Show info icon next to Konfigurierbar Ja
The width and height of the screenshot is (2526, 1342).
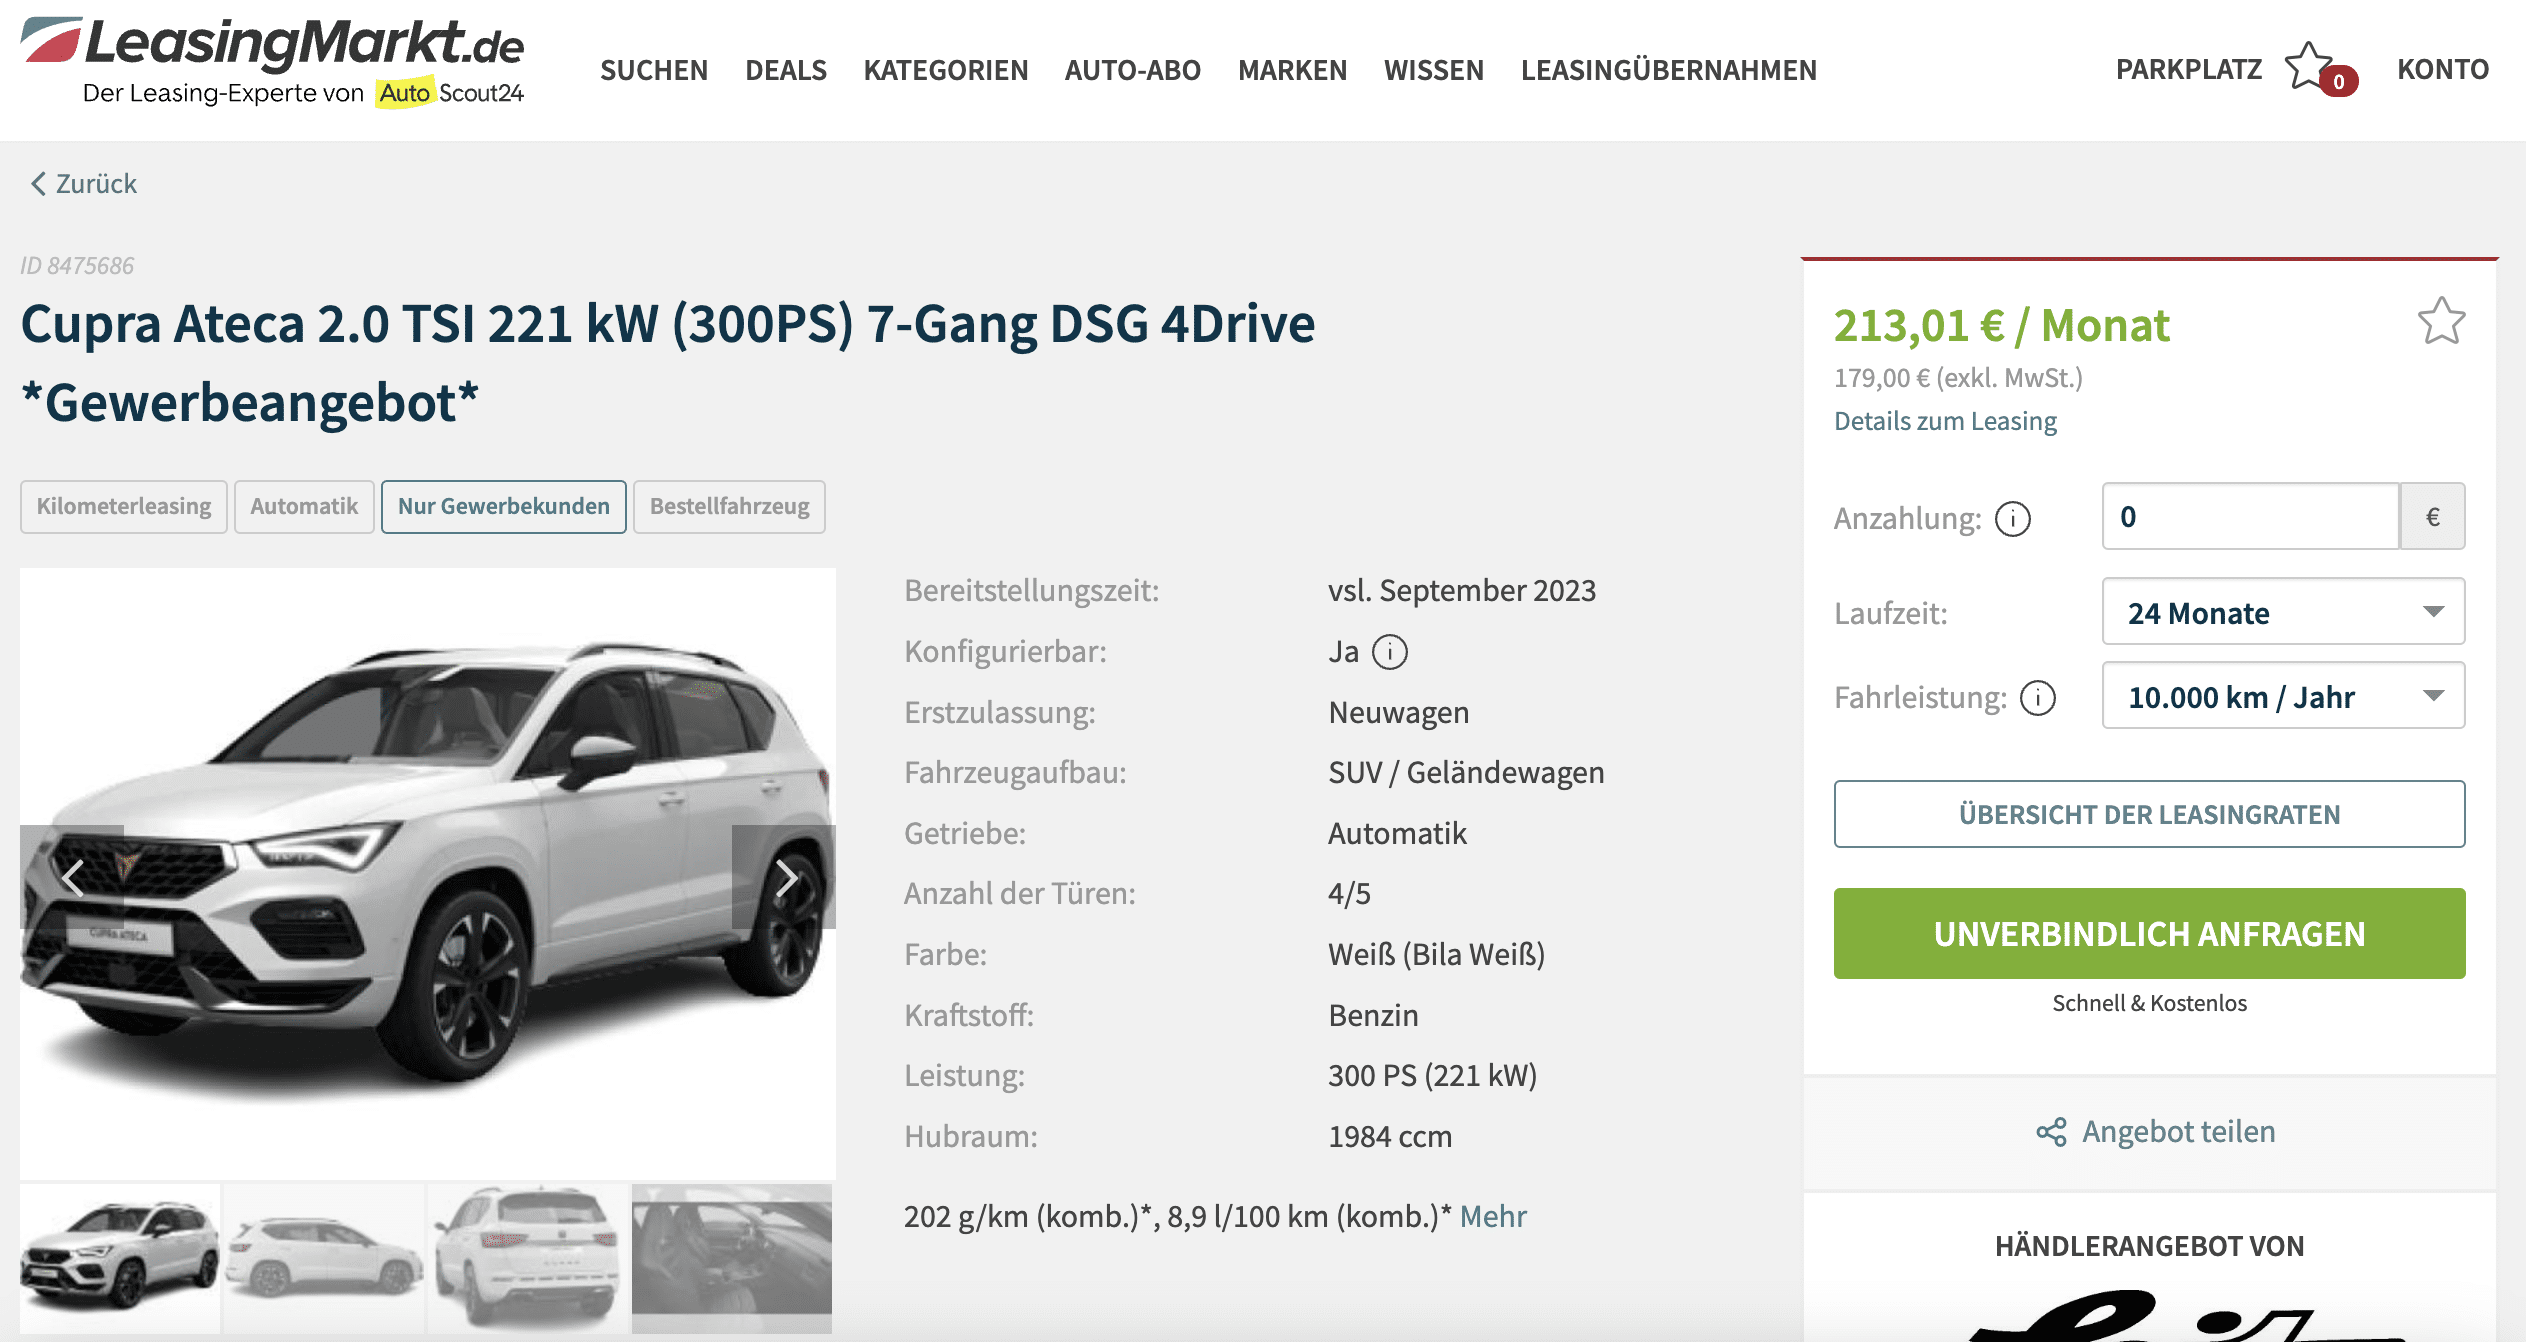click(1389, 652)
